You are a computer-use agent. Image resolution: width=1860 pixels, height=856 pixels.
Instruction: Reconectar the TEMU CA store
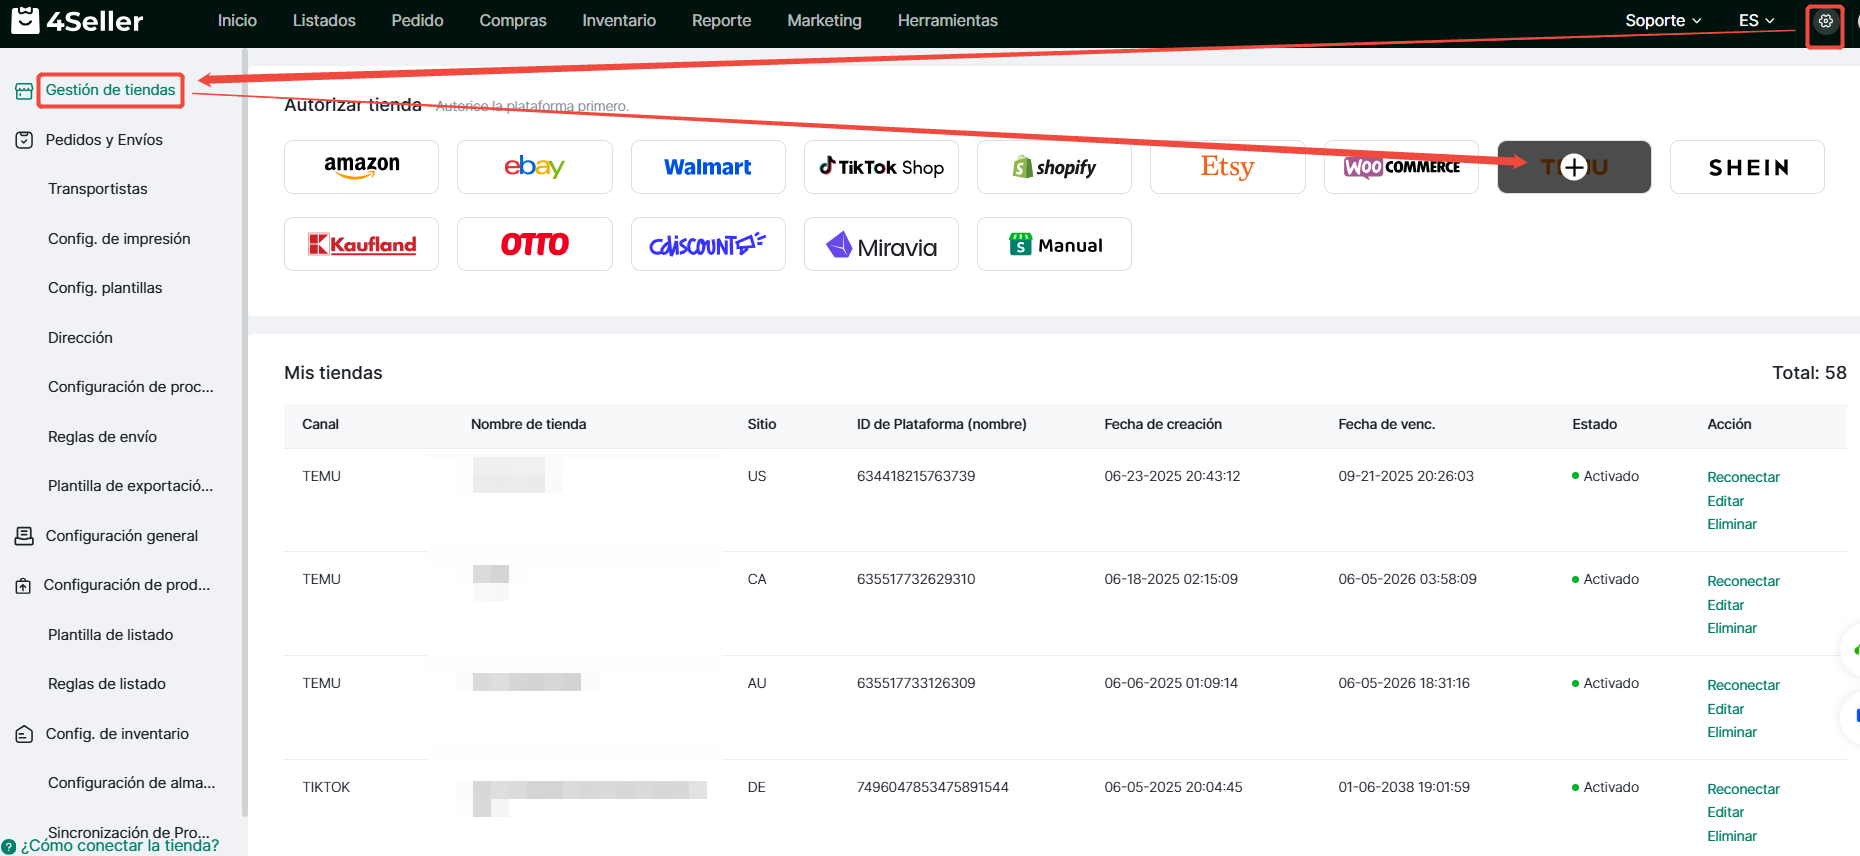(1743, 581)
